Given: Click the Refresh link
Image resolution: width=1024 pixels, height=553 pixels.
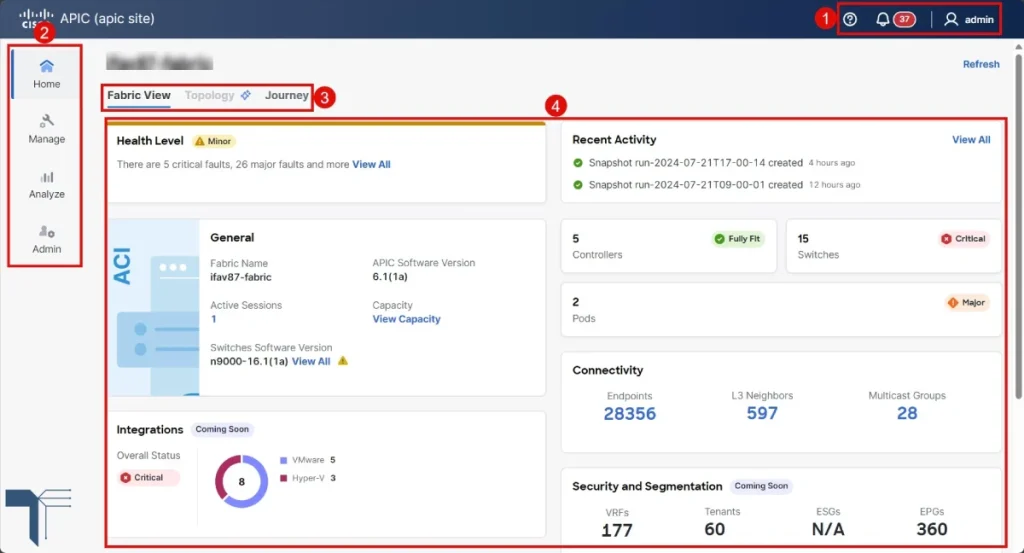Looking at the screenshot, I should pyautogui.click(x=981, y=64).
